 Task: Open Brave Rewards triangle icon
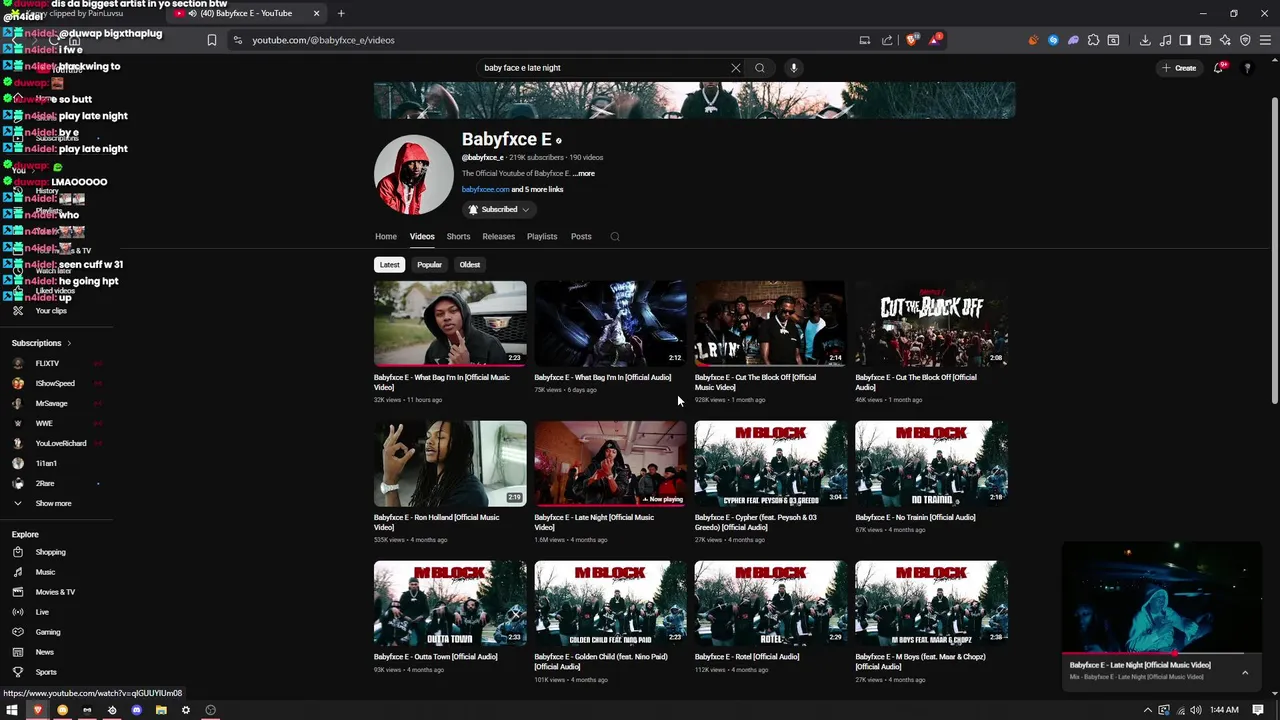[934, 40]
